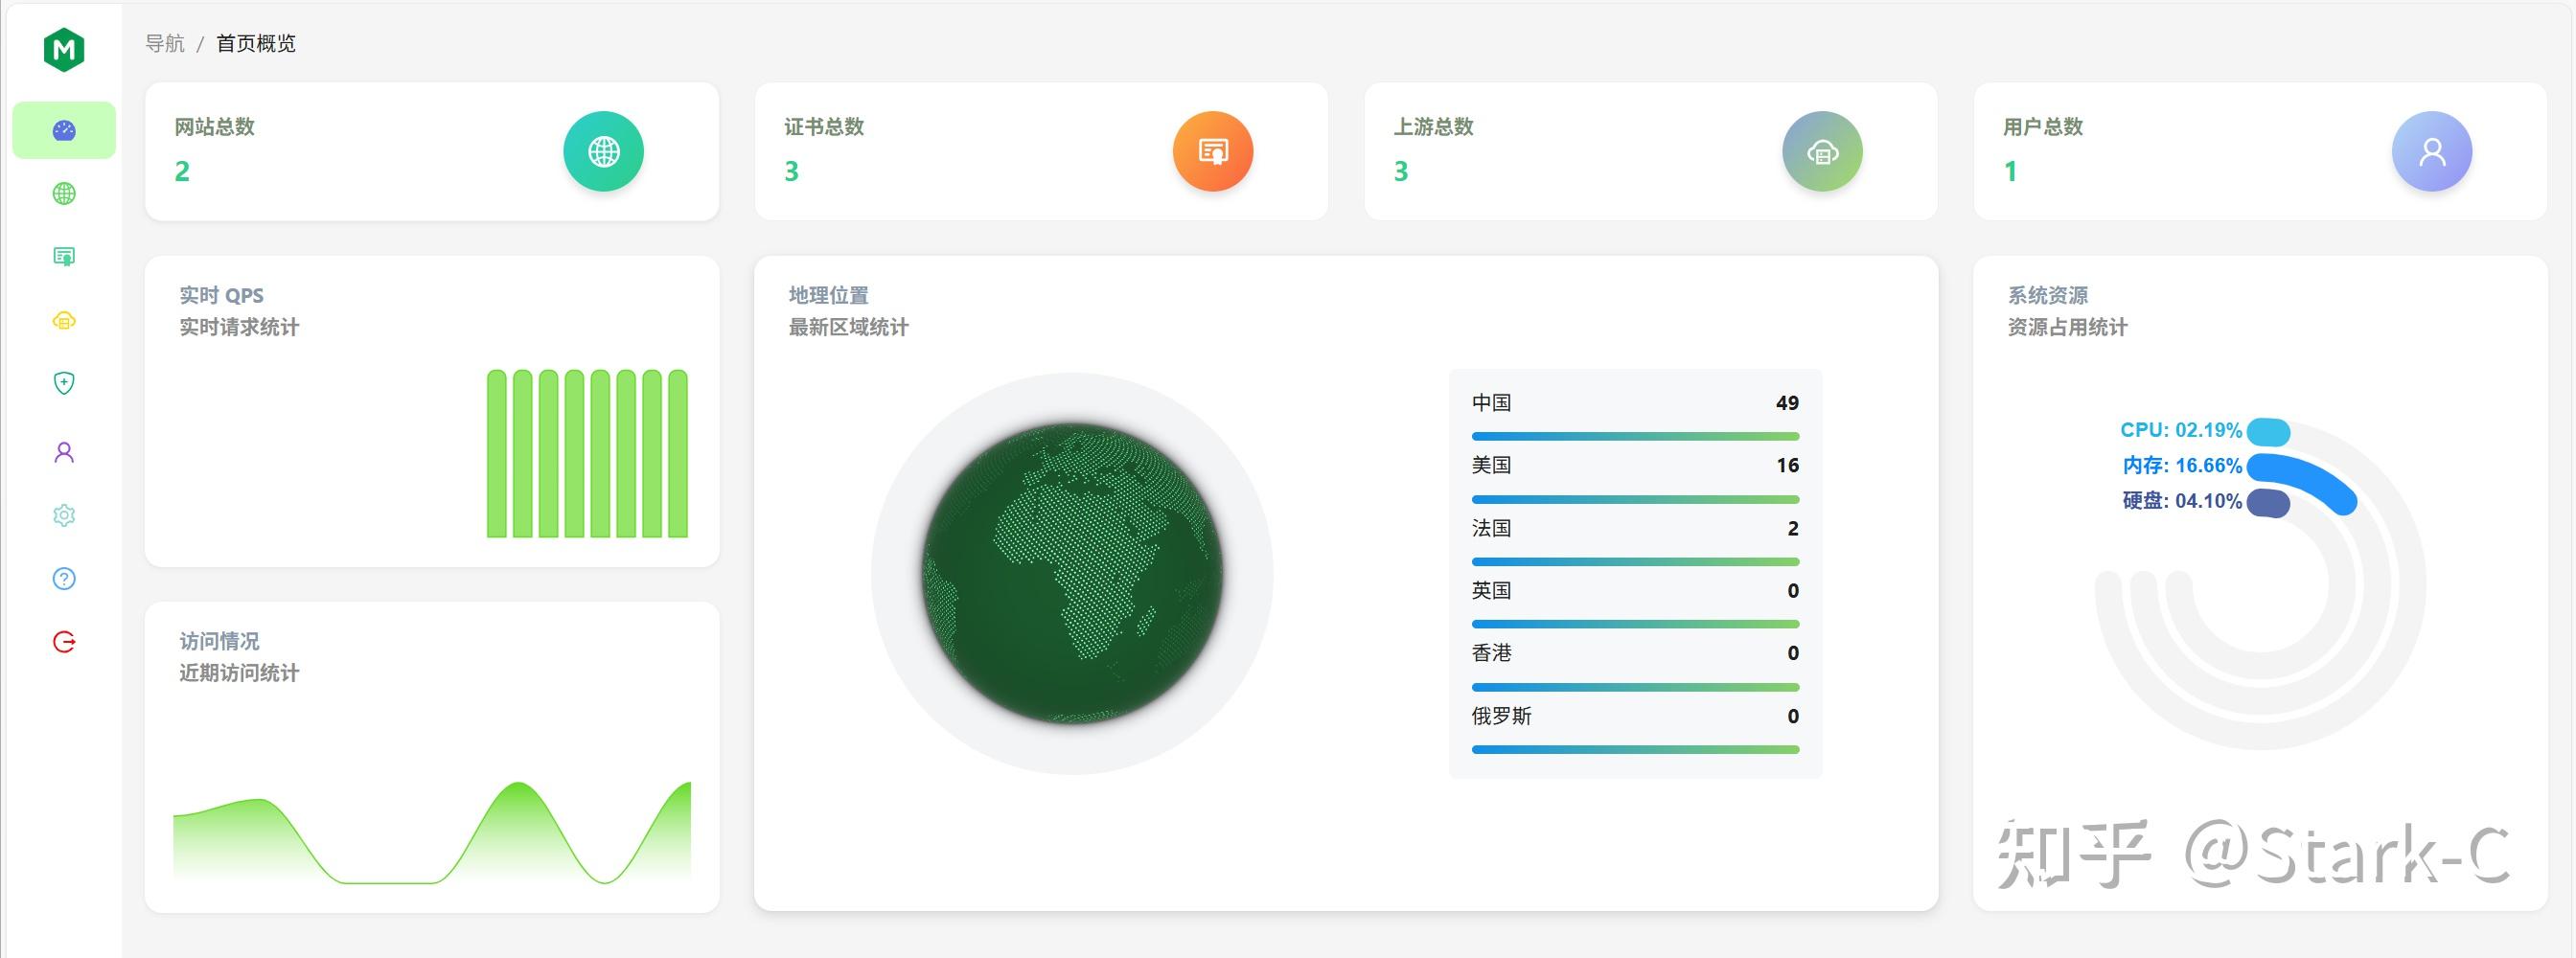
Task: Open the 网站总数 statistics card
Action: (431, 151)
